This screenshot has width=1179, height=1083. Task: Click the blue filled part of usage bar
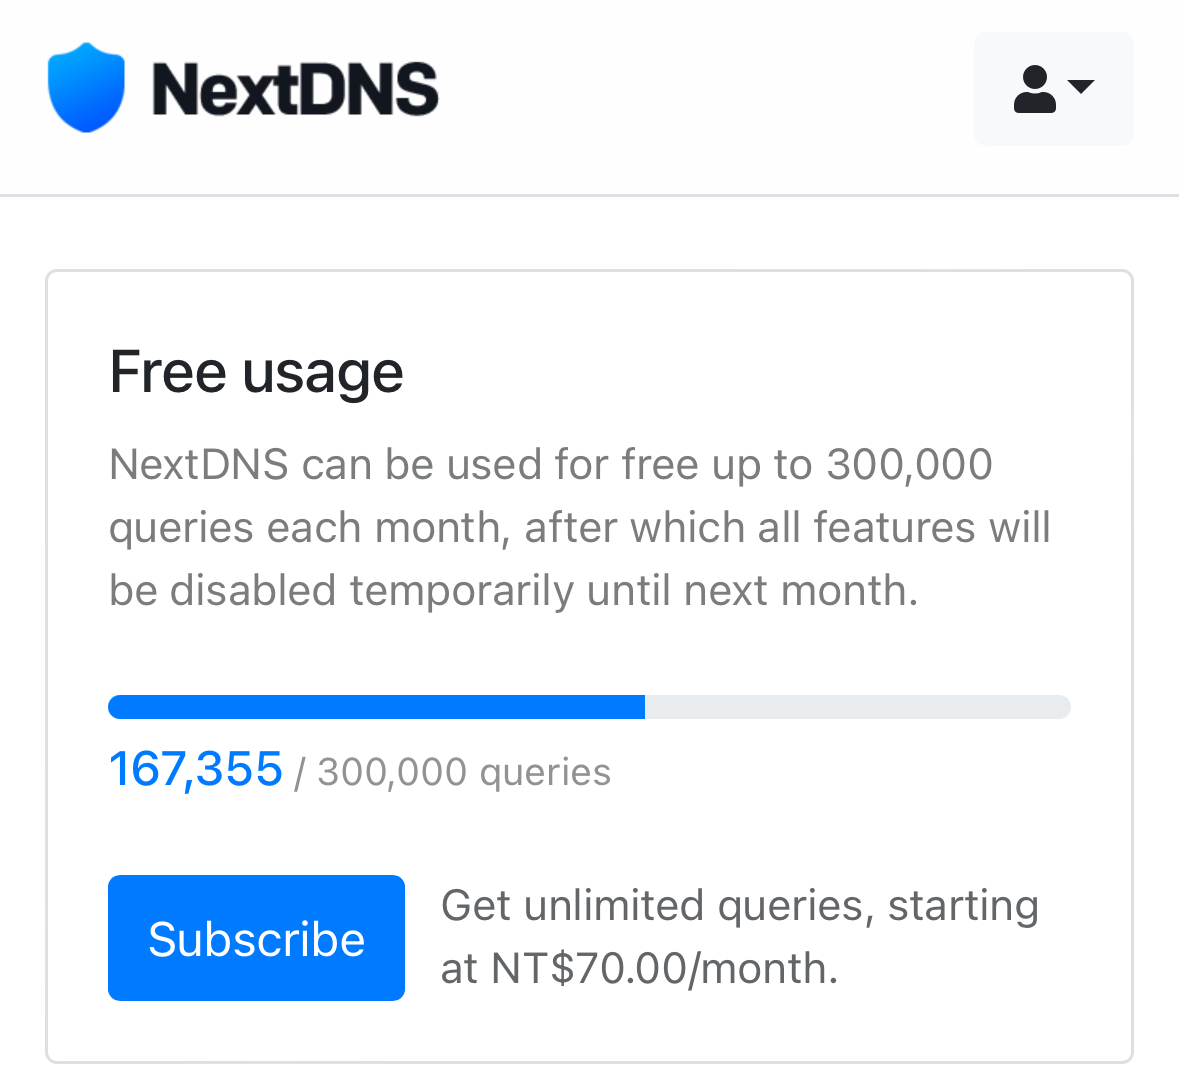376,707
